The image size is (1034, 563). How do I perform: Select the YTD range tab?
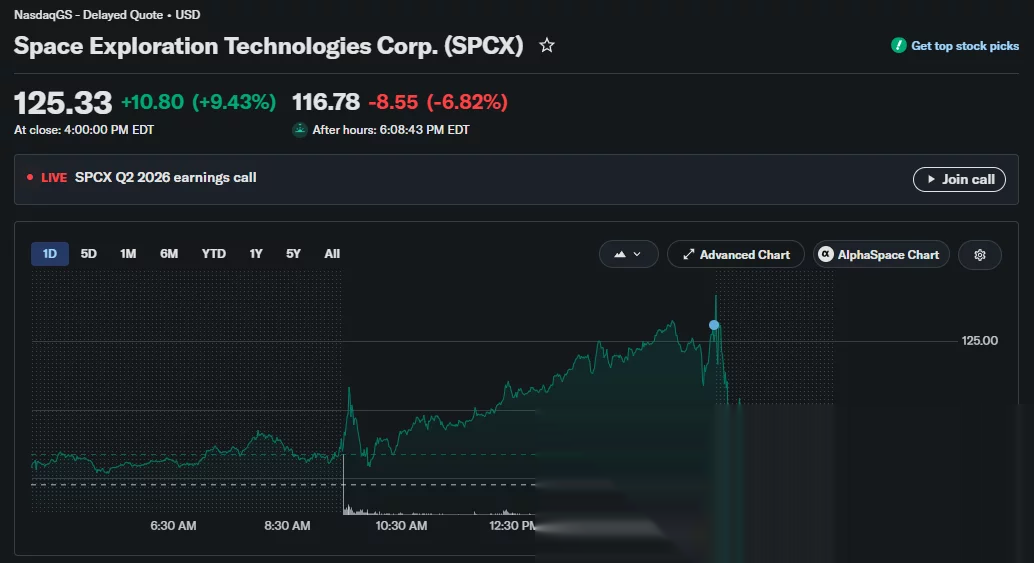tap(214, 254)
